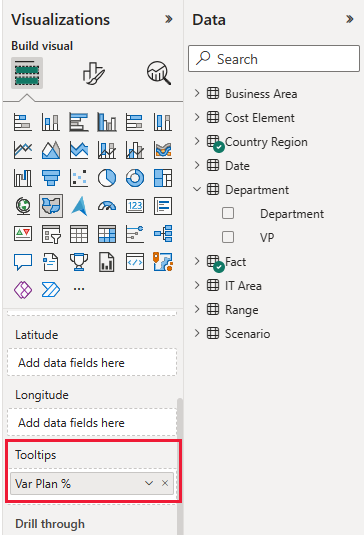Select the ribbon chart visual

point(163,150)
